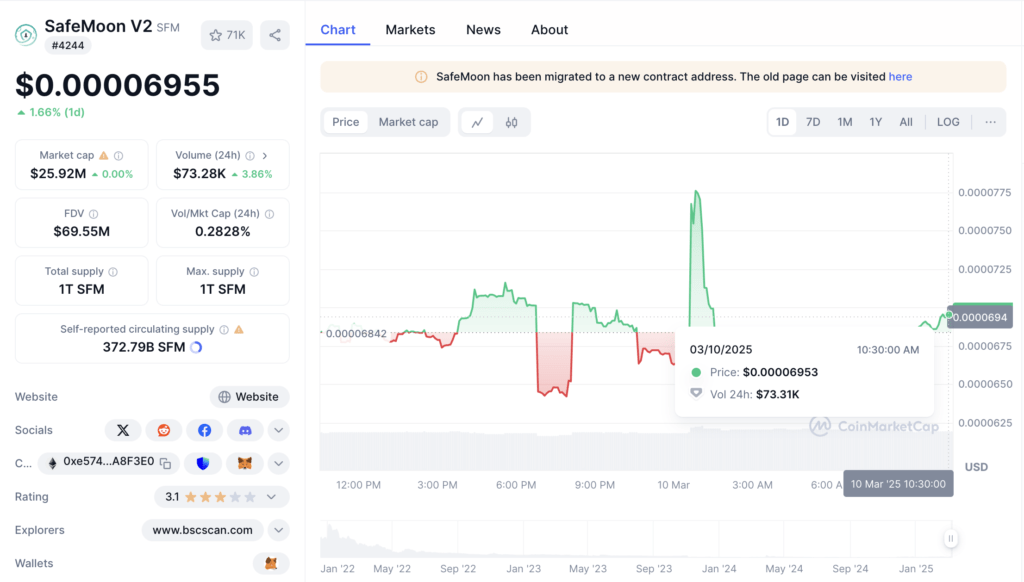The height and width of the screenshot is (582, 1024).
Task: Open the Discord social link
Action: tap(245, 430)
